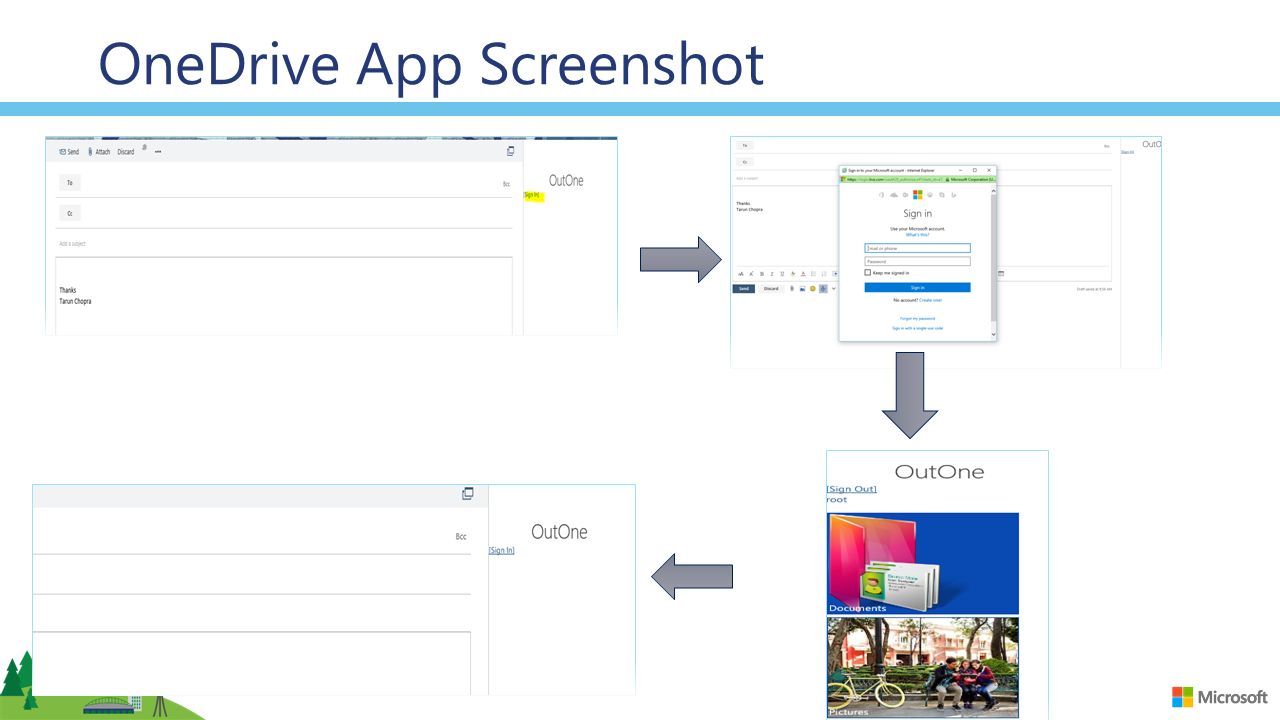
Task: Click the font color icon in formatting bar
Action: click(803, 274)
